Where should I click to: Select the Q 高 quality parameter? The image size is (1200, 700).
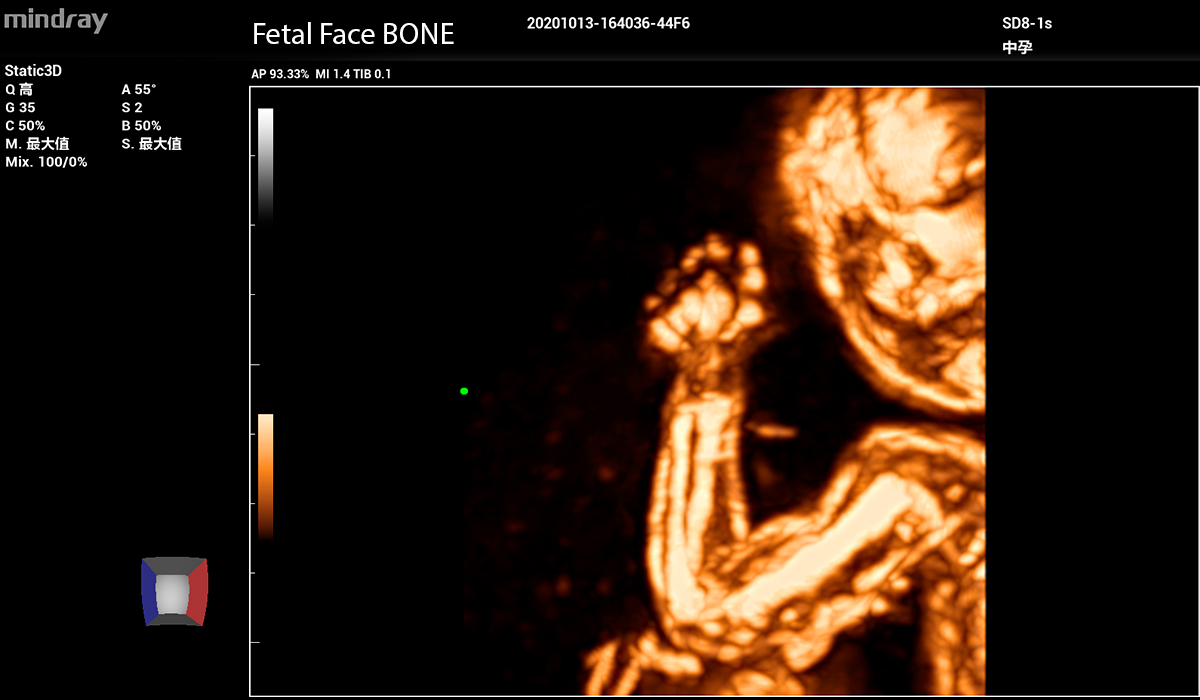point(19,90)
